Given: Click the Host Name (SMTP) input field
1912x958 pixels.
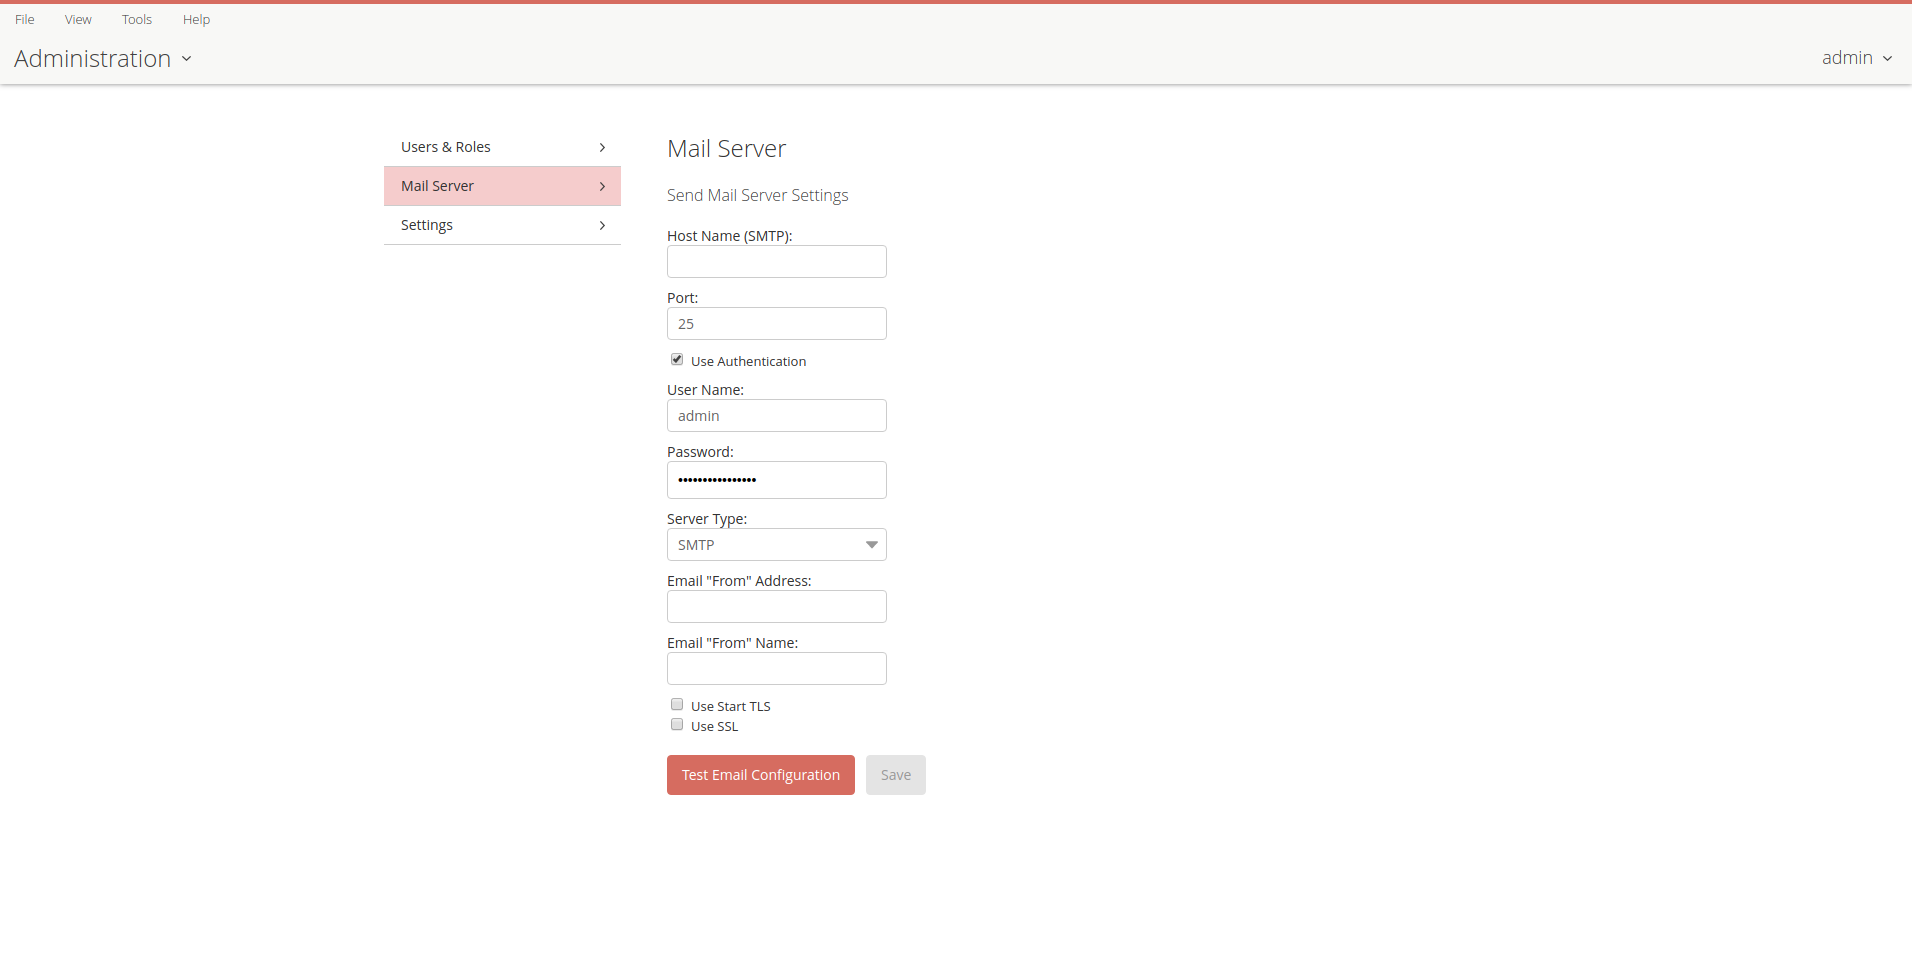Looking at the screenshot, I should coord(776,262).
